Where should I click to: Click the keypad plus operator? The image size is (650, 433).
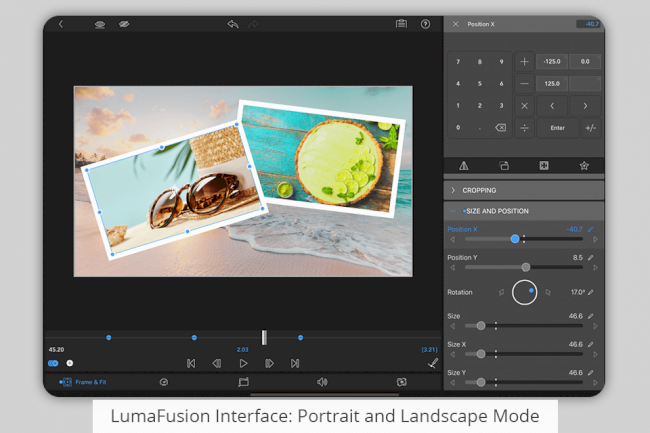524,62
